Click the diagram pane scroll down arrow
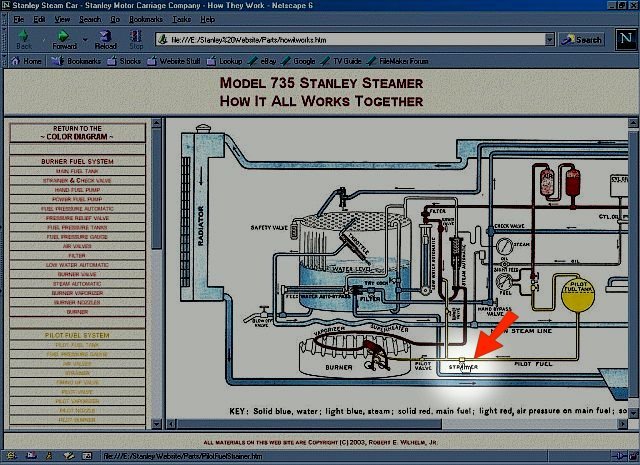The image size is (640, 465). tap(633, 412)
